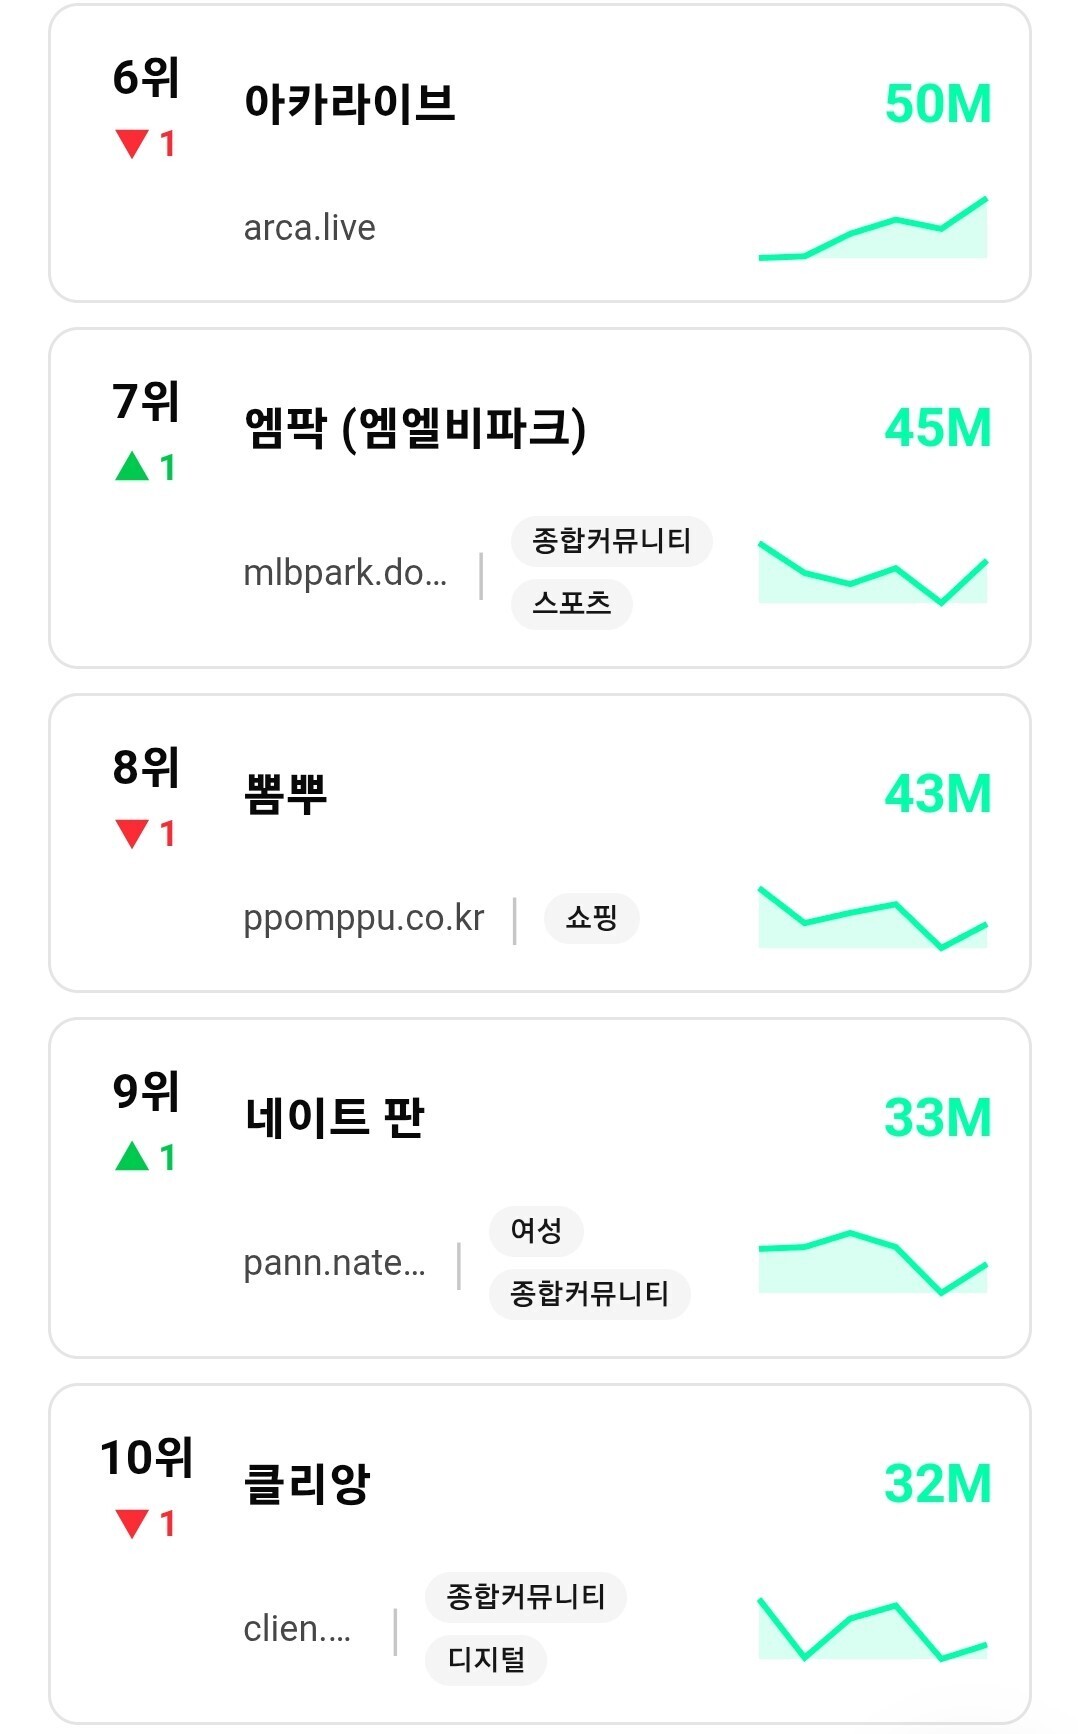Click the red down arrow under 8위
Viewport: 1078px width, 1734px height.
tap(132, 833)
